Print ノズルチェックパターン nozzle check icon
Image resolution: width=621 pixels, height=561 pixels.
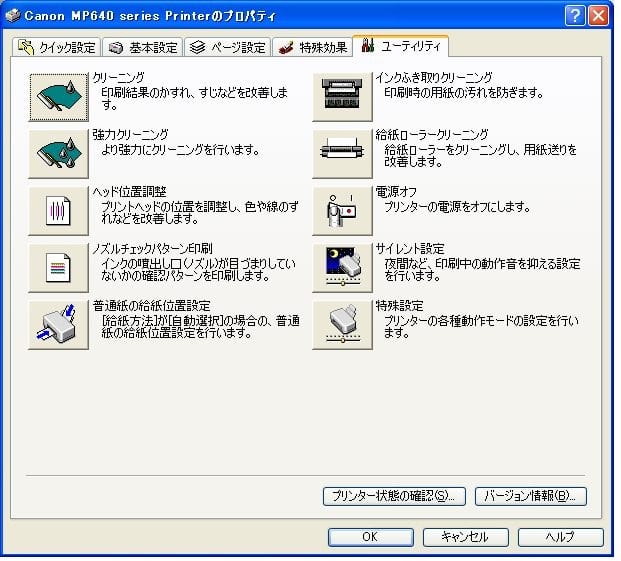click(58, 267)
